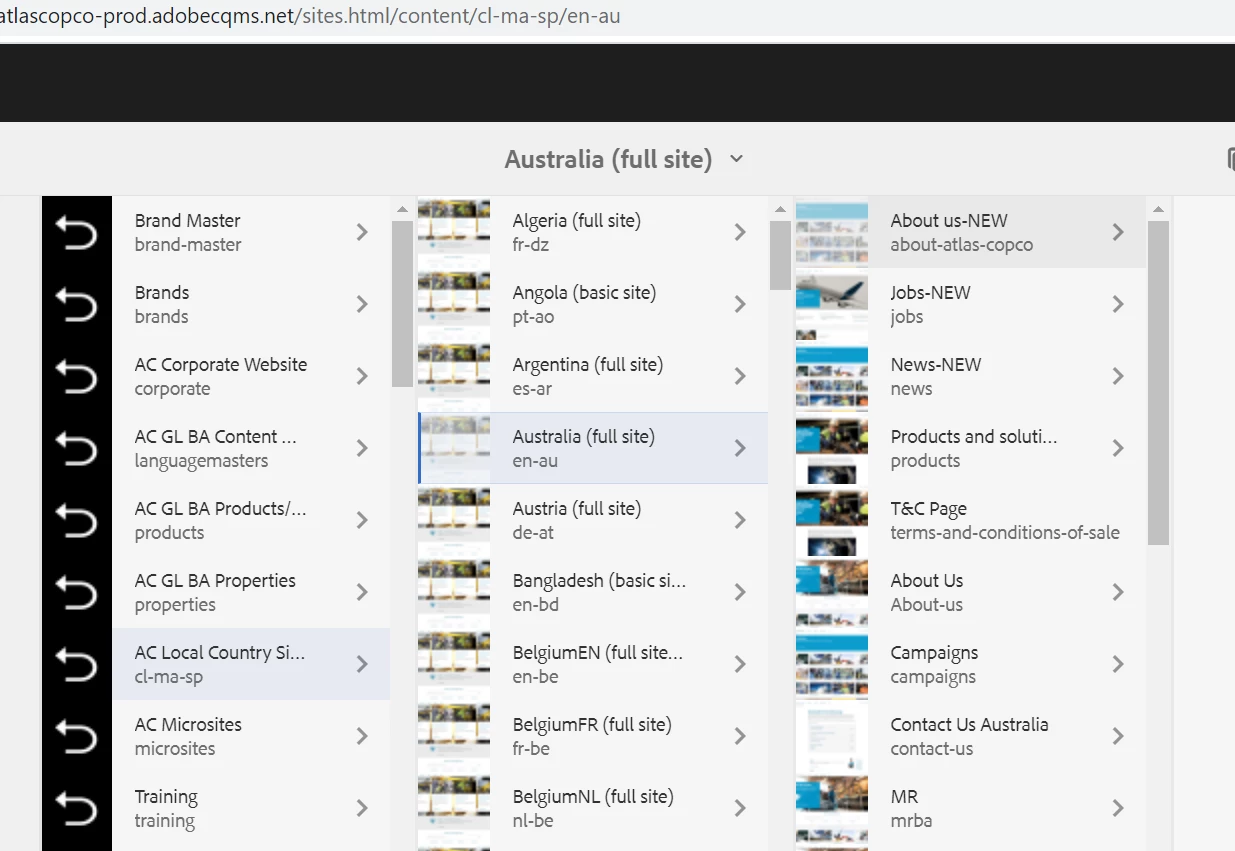The width and height of the screenshot is (1235, 851).
Task: Select the Bangladesh thumbnail
Action: pos(454,592)
